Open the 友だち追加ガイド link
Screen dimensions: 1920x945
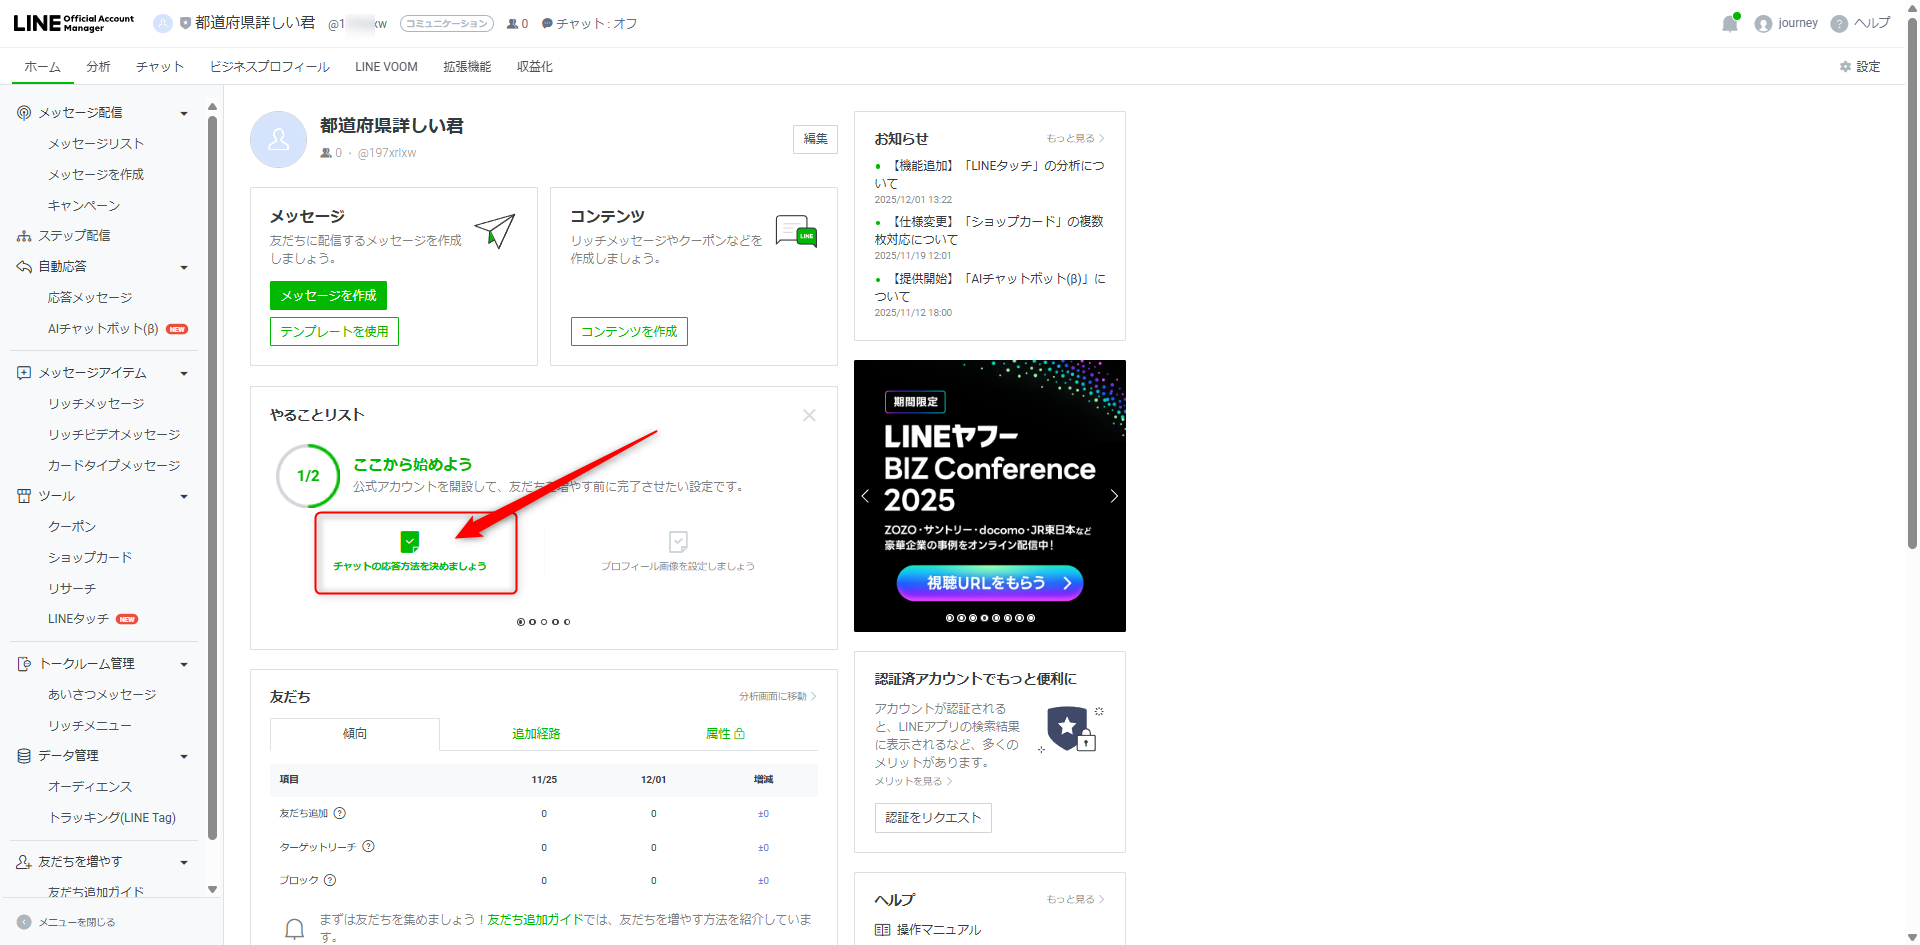click(x=535, y=920)
